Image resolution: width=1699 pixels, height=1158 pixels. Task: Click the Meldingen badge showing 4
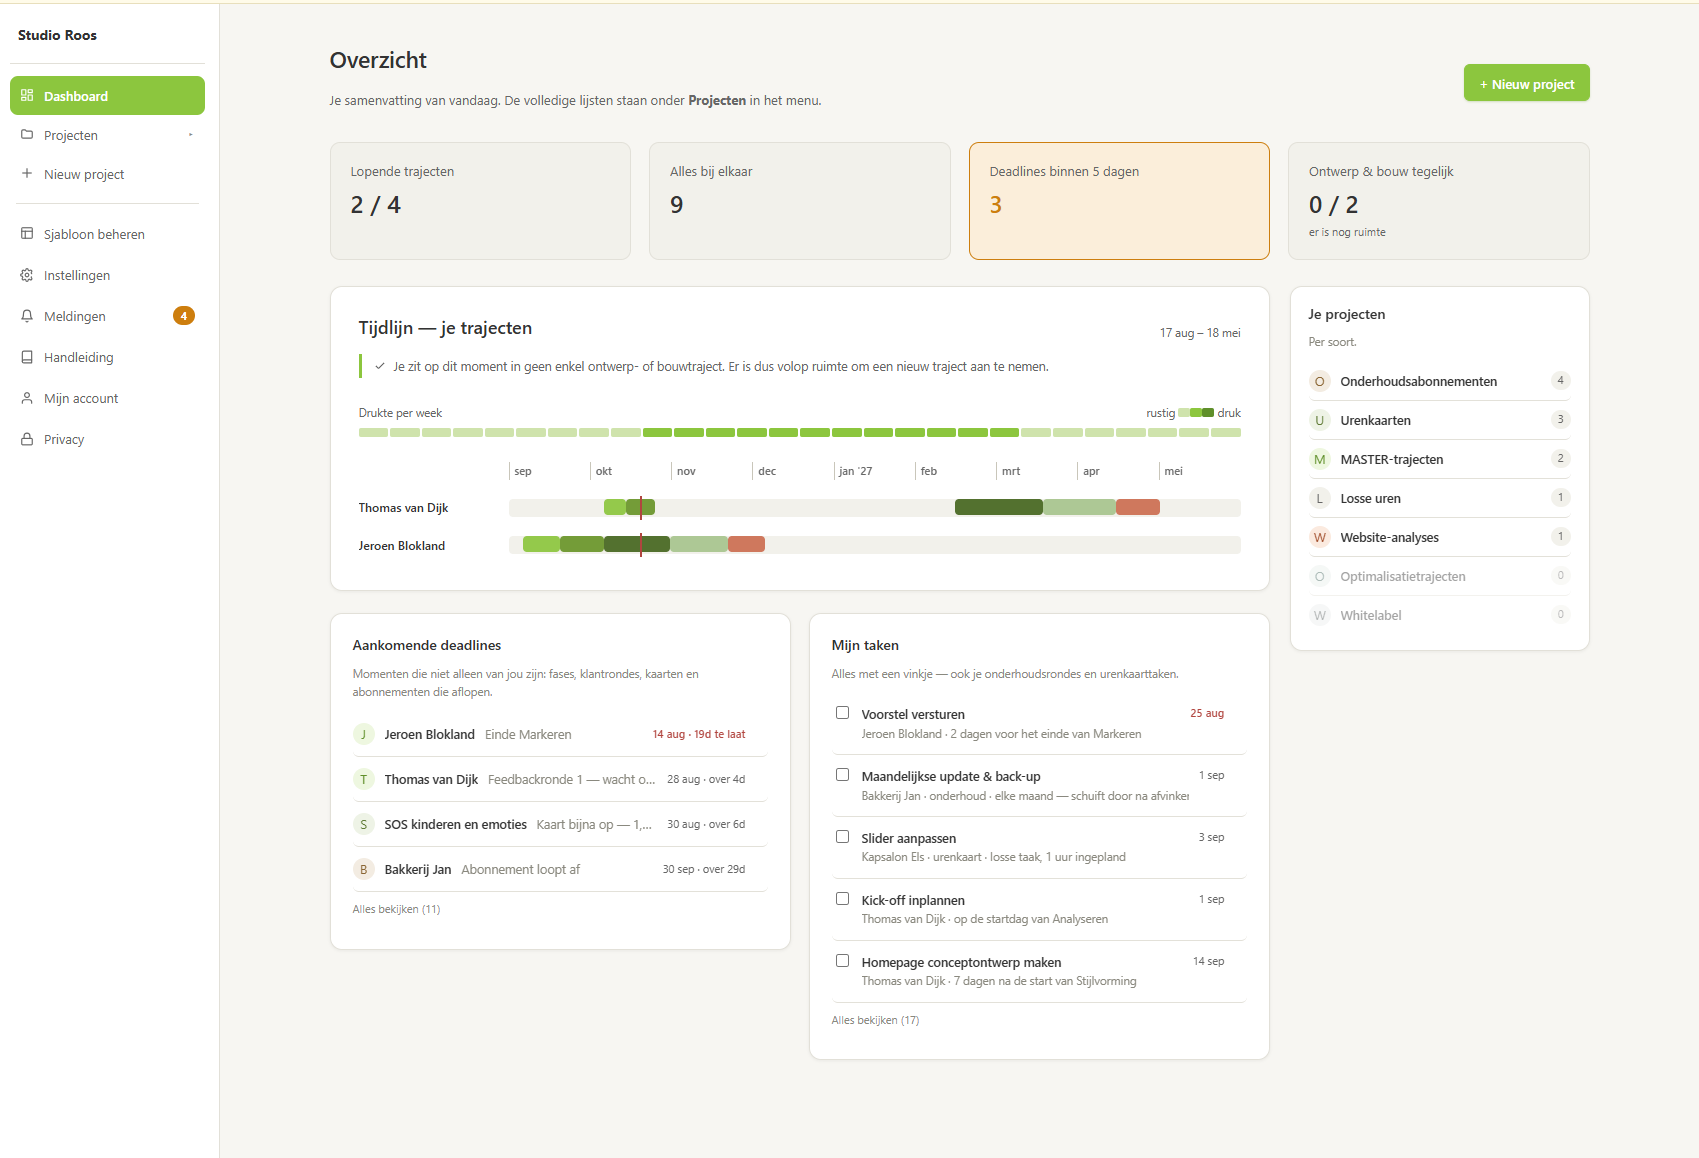(184, 316)
